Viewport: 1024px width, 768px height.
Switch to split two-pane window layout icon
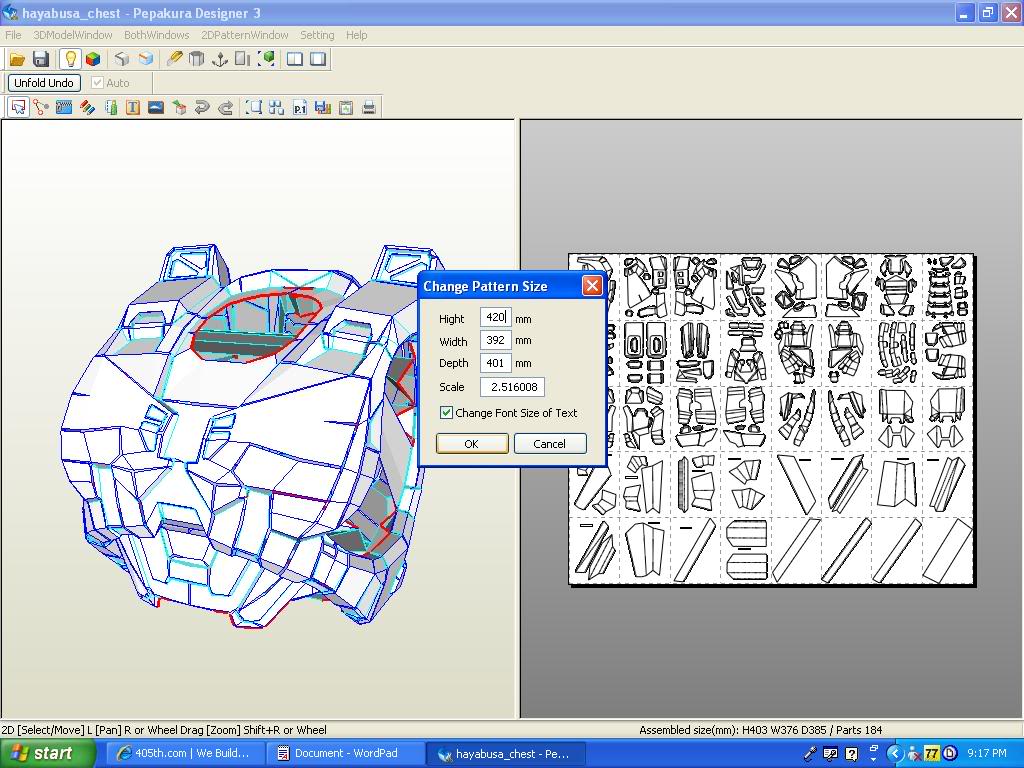point(295,59)
